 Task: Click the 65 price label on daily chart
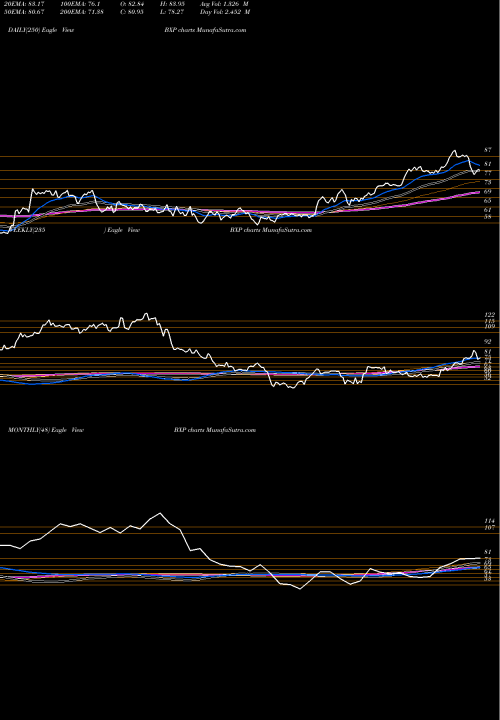488,201
